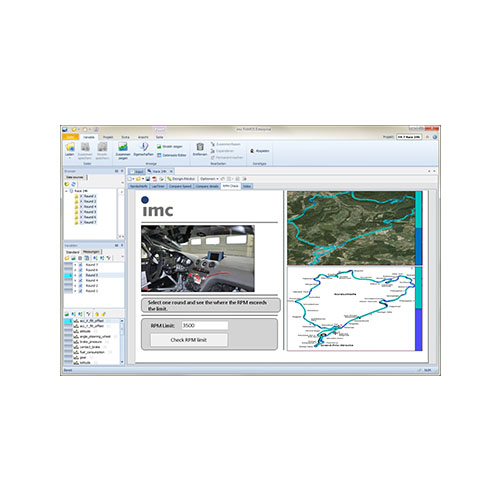
Task: Click the yellow folder icon in Variables toolbar
Action: pyautogui.click(x=67, y=258)
